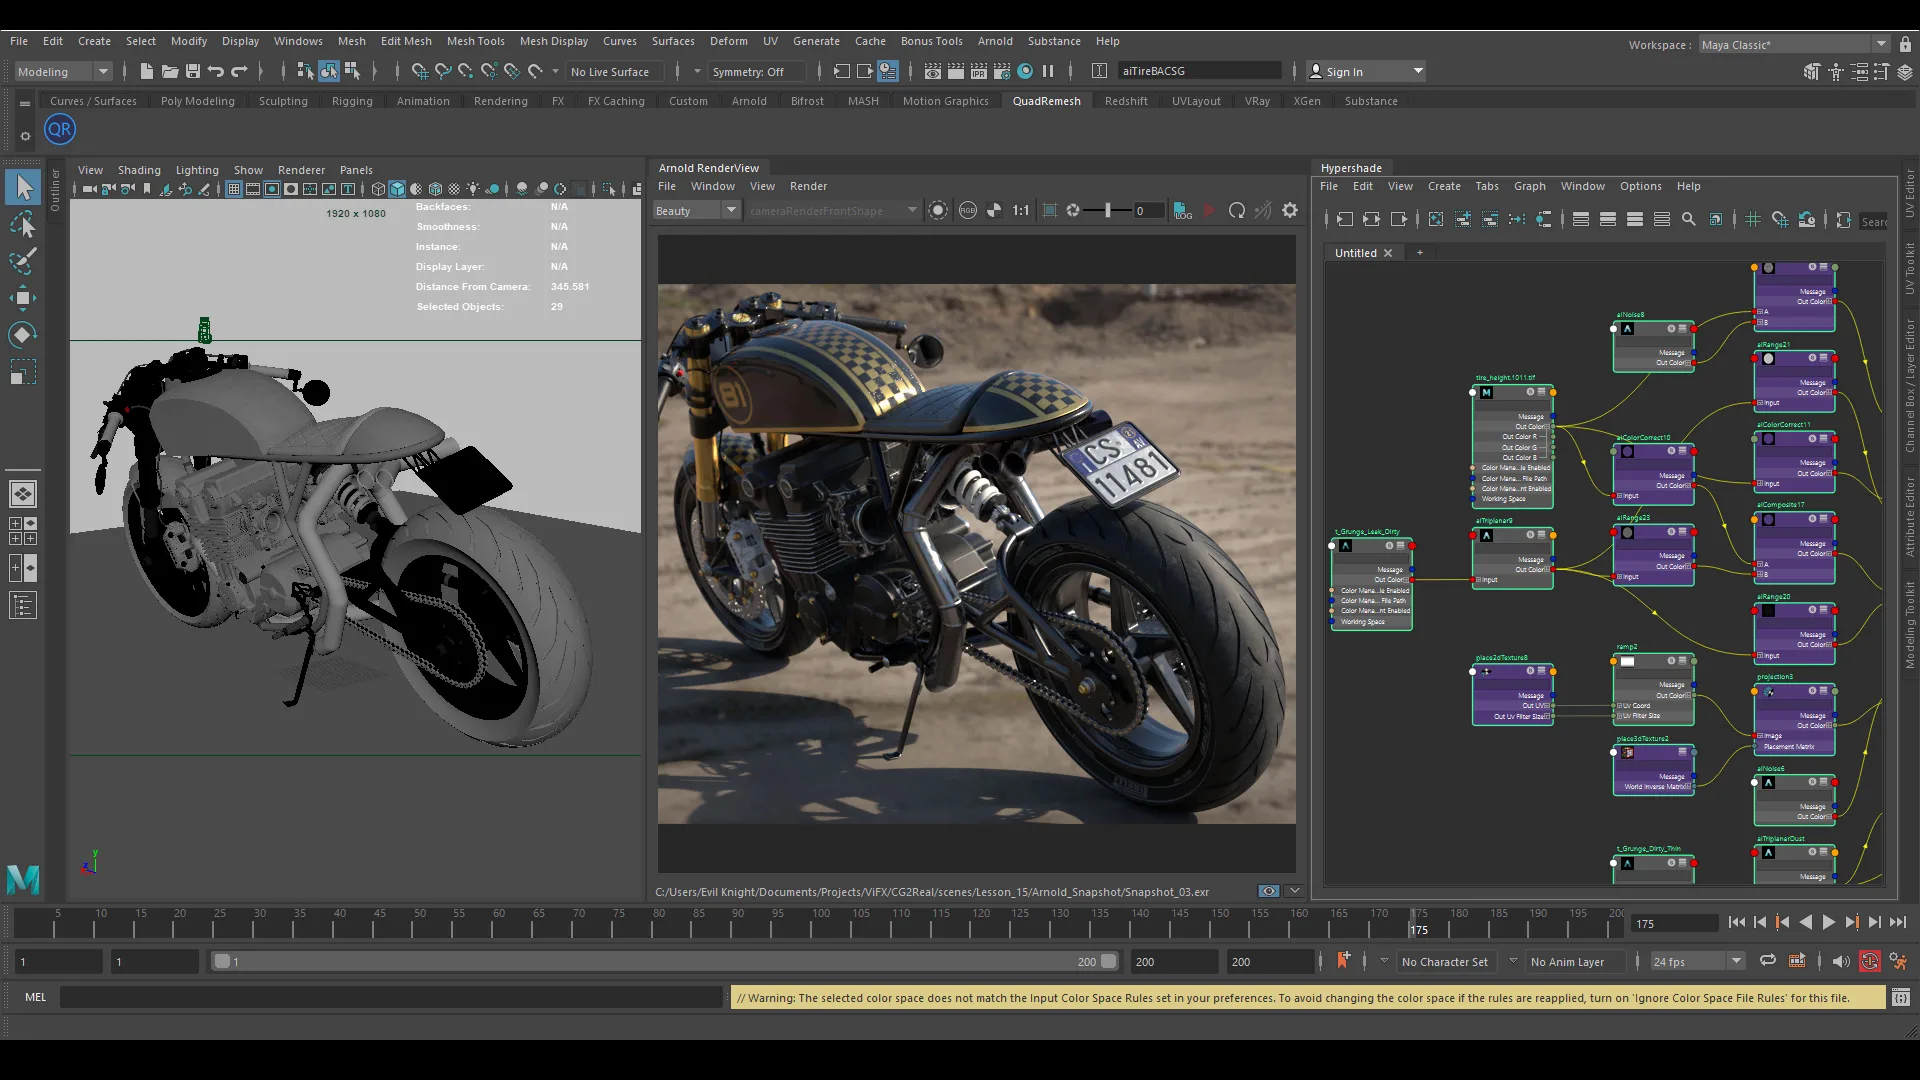Screen dimensions: 1920x1080
Task: Toggle auto keyframe with the red key icon
Action: tap(1869, 961)
